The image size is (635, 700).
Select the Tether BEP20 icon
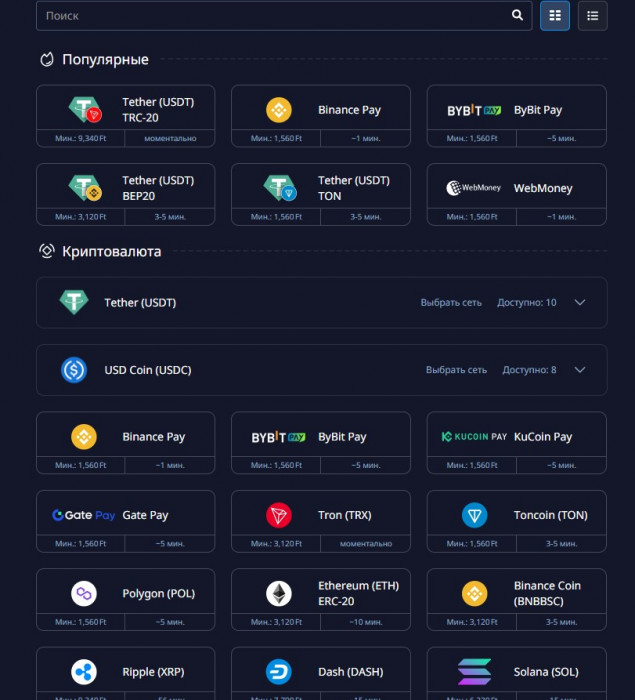(85, 188)
